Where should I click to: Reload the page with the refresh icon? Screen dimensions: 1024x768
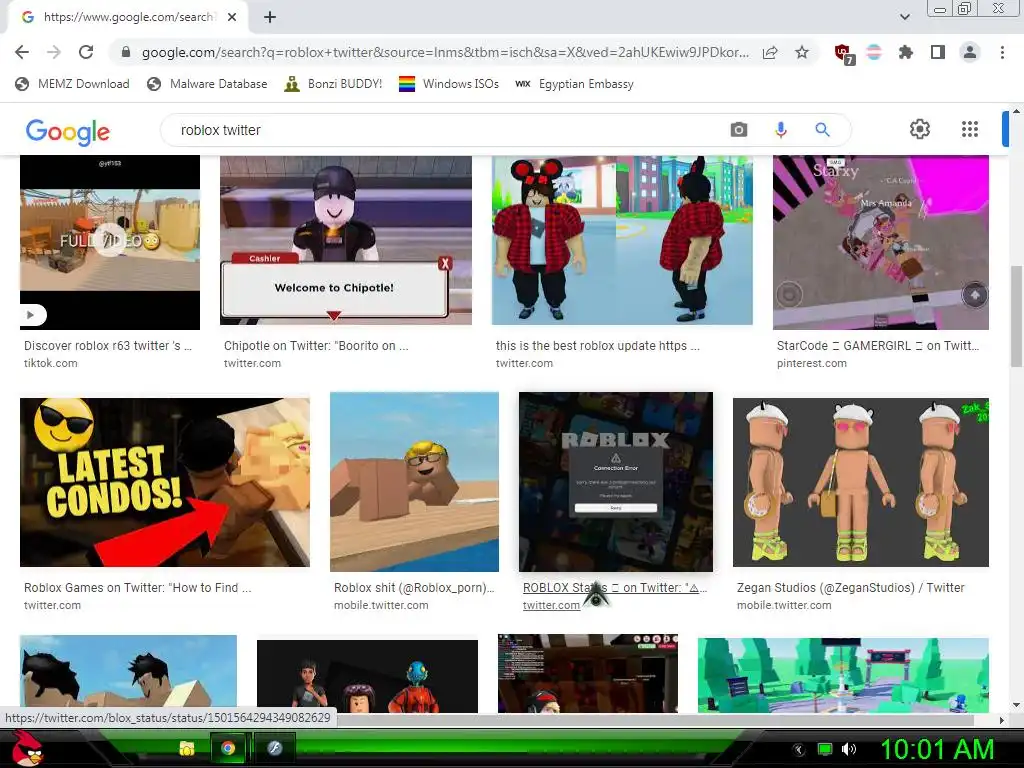coord(86,52)
